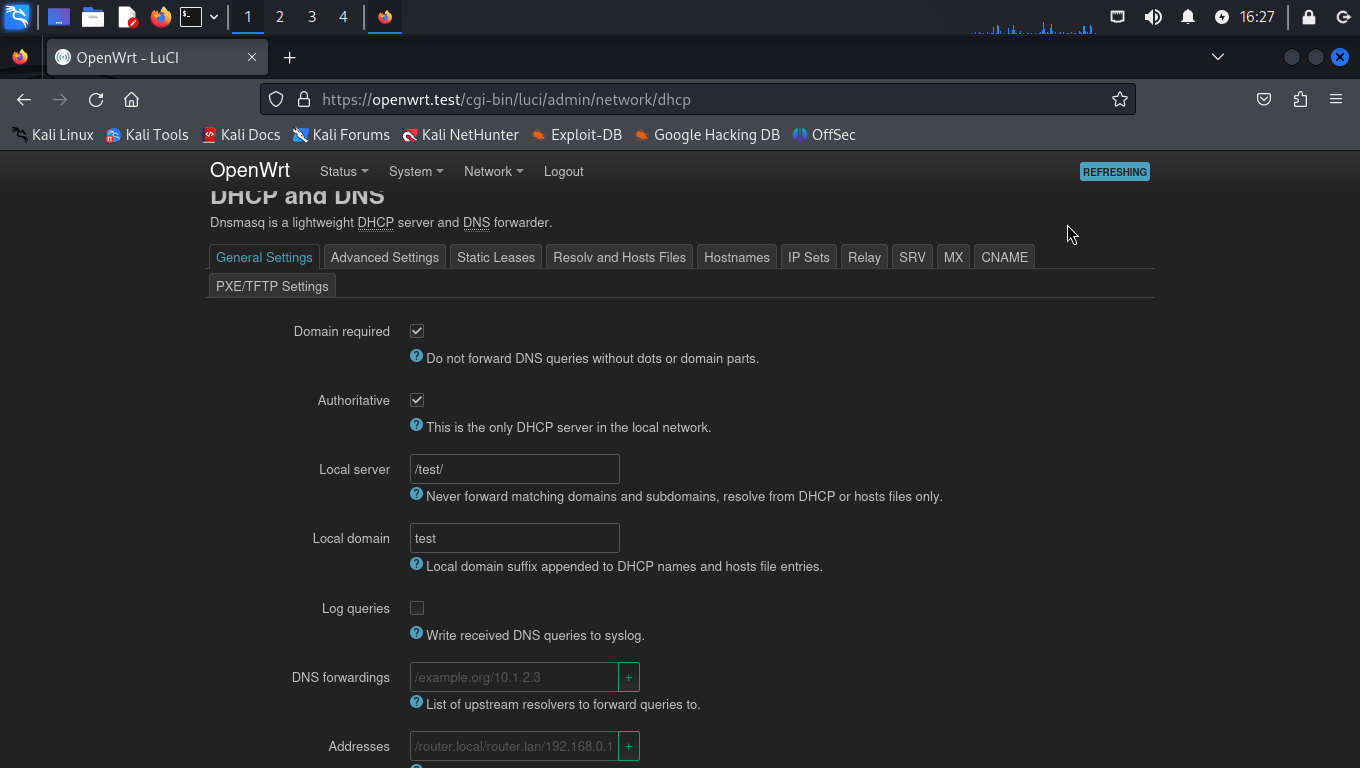
Task: Switch to the Static Leases tab
Action: (496, 257)
